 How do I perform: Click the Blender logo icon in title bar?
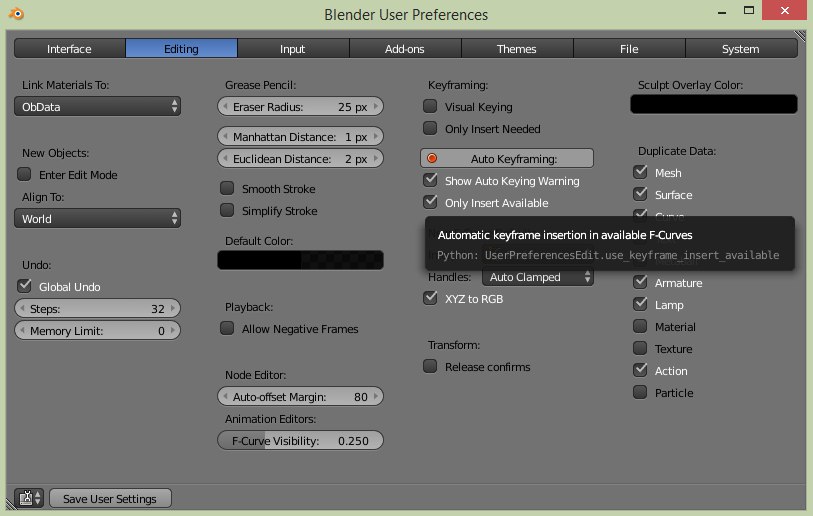[x=16, y=13]
